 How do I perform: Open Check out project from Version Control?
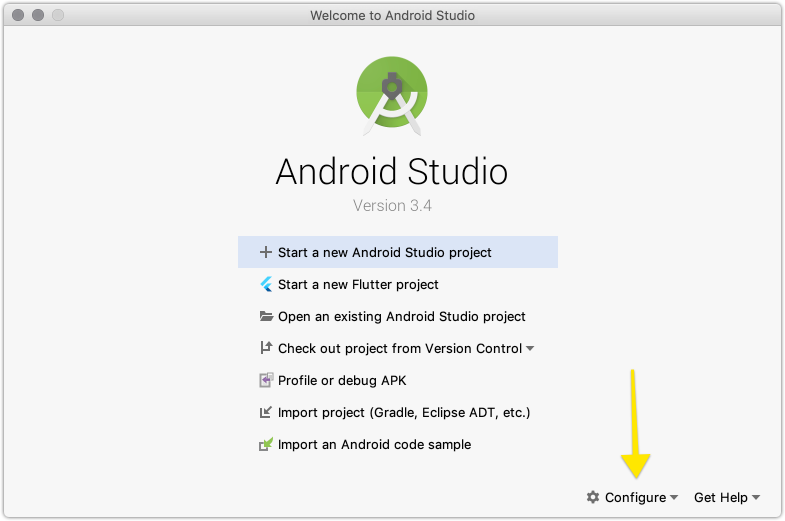pyautogui.click(x=400, y=348)
